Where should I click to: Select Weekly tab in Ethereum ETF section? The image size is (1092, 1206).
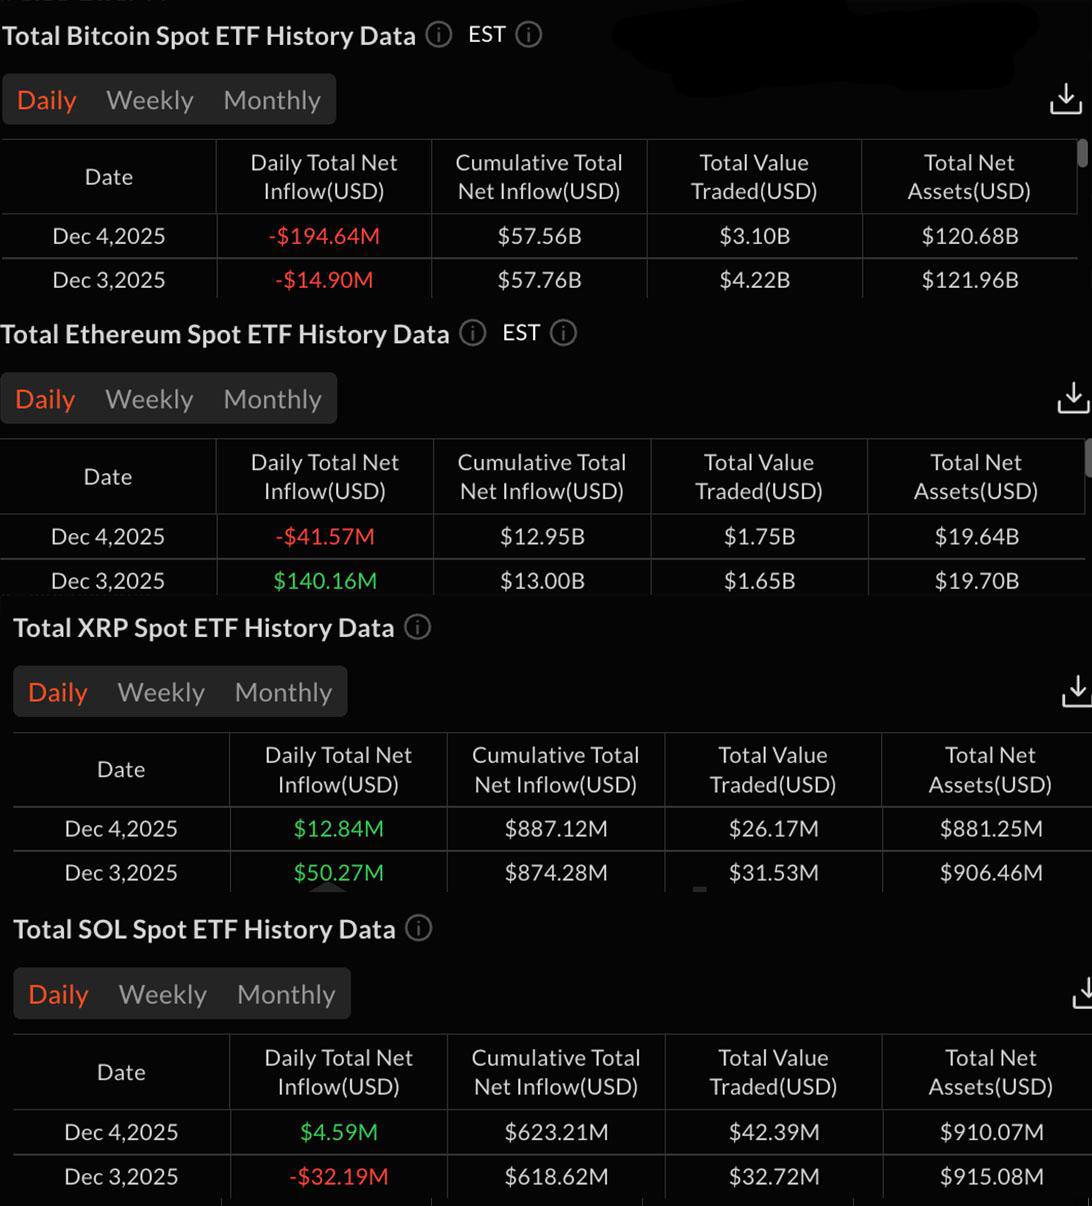pos(149,399)
